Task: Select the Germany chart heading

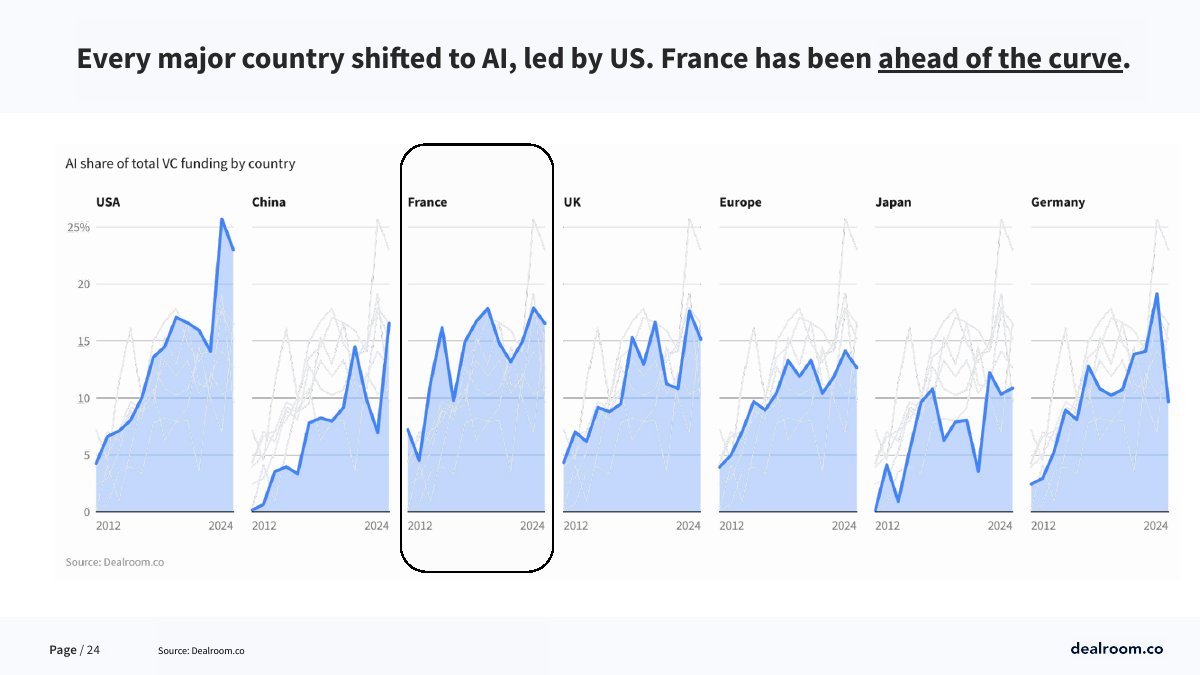Action: pos(1058,202)
